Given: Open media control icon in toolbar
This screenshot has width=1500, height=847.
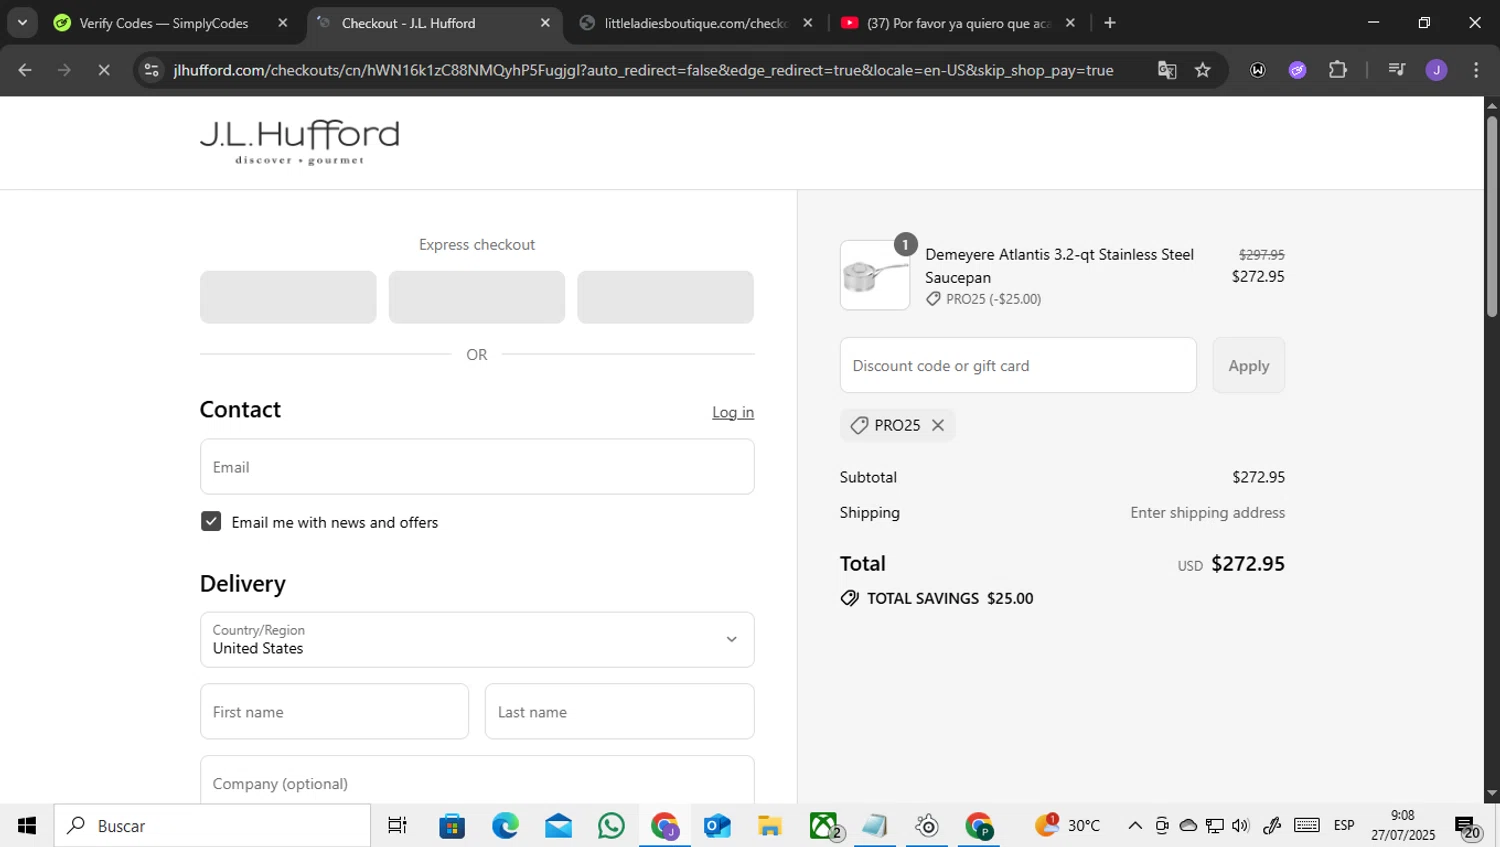Looking at the screenshot, I should 1396,70.
